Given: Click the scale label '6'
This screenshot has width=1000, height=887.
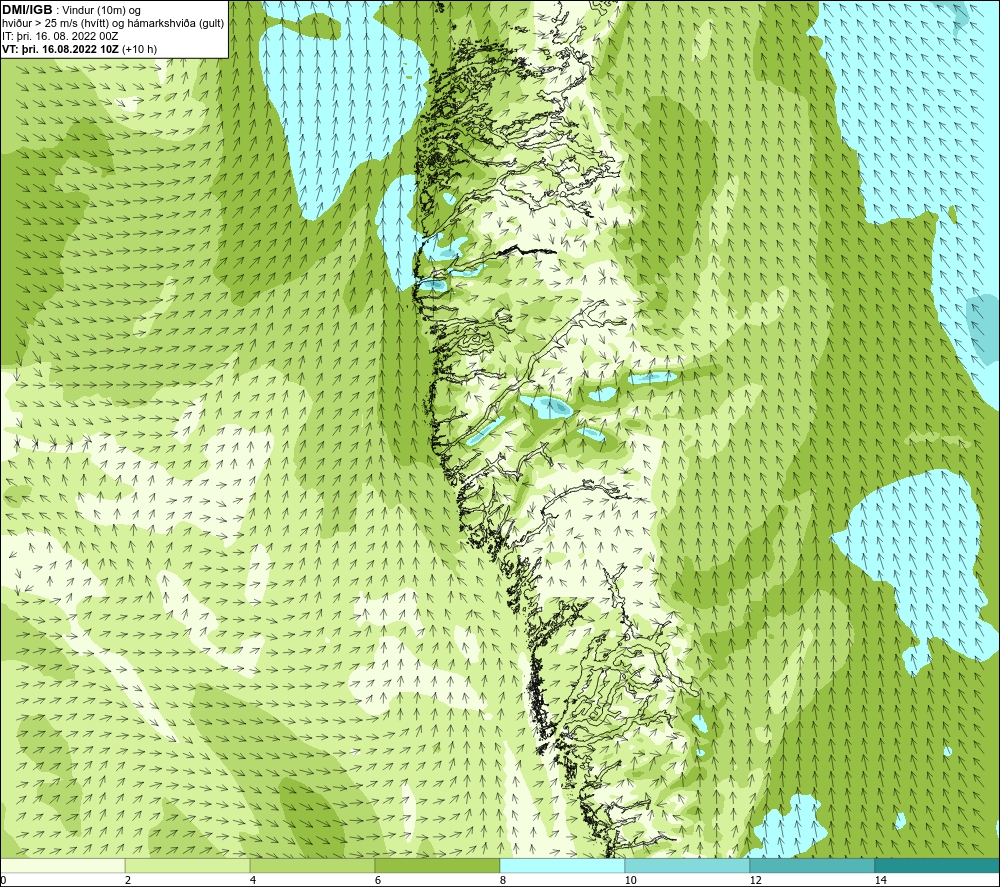Looking at the screenshot, I should [x=378, y=880].
